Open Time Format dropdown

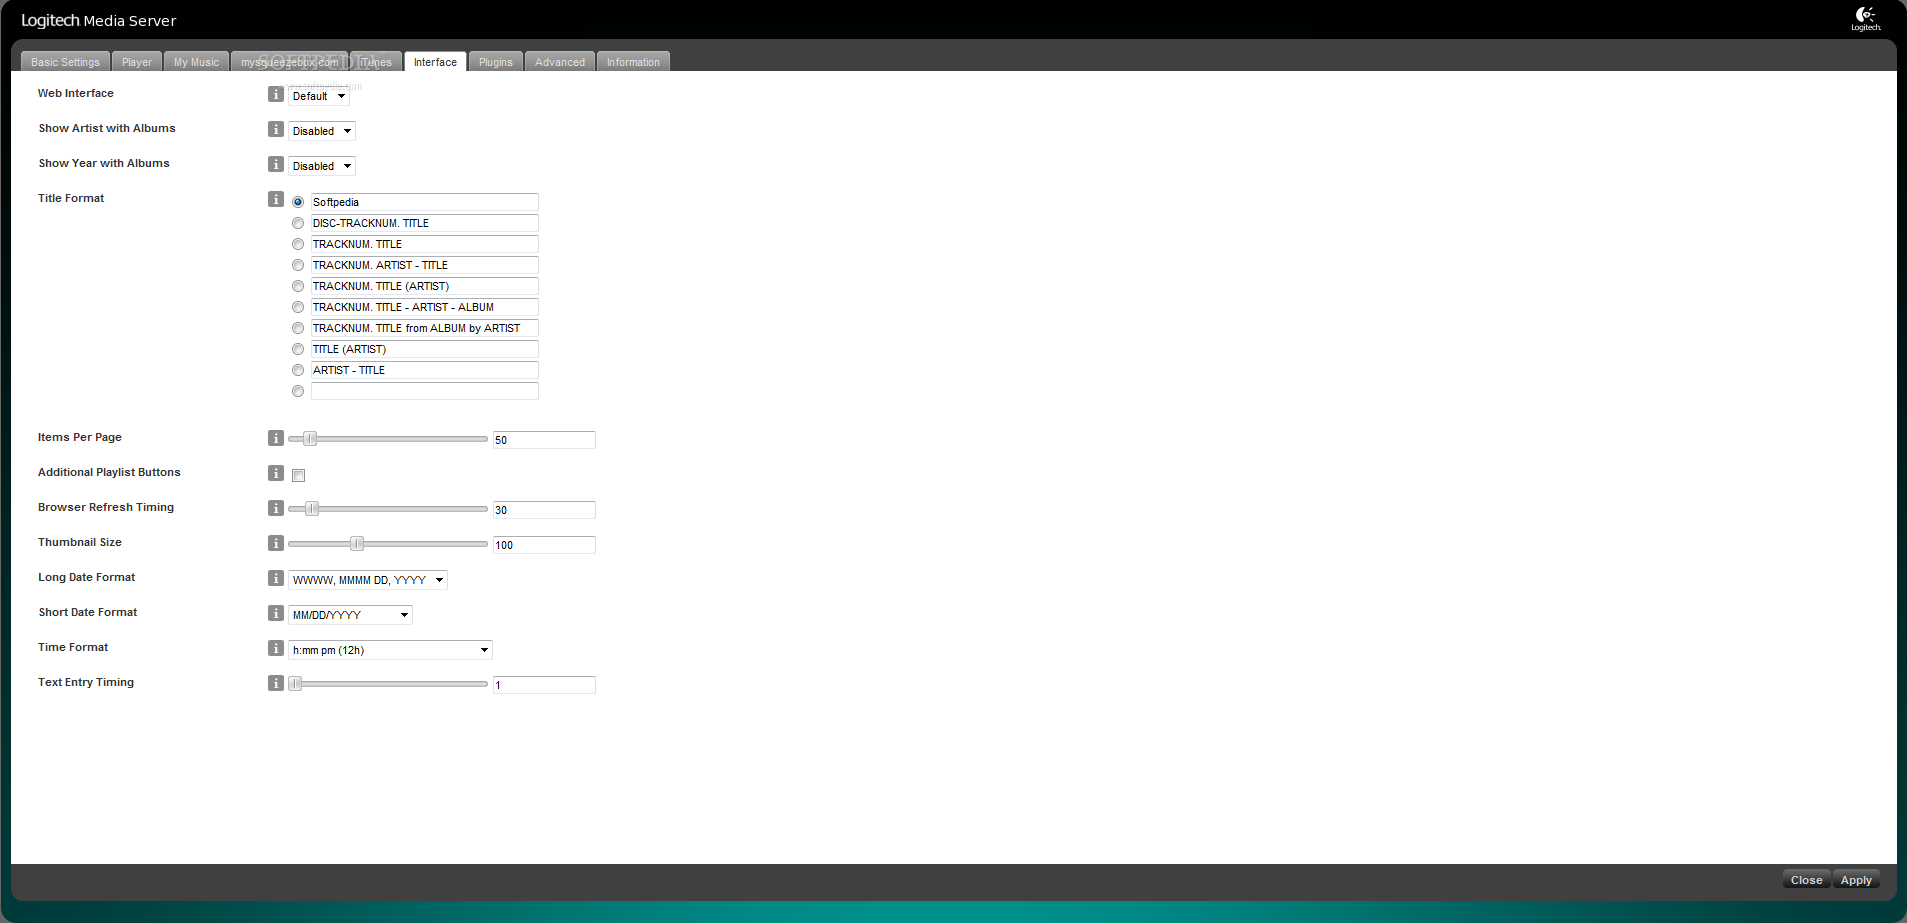click(x=390, y=650)
